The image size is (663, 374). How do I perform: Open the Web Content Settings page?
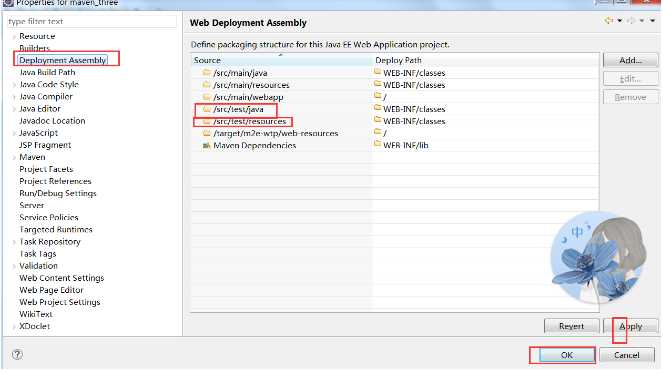[61, 278]
